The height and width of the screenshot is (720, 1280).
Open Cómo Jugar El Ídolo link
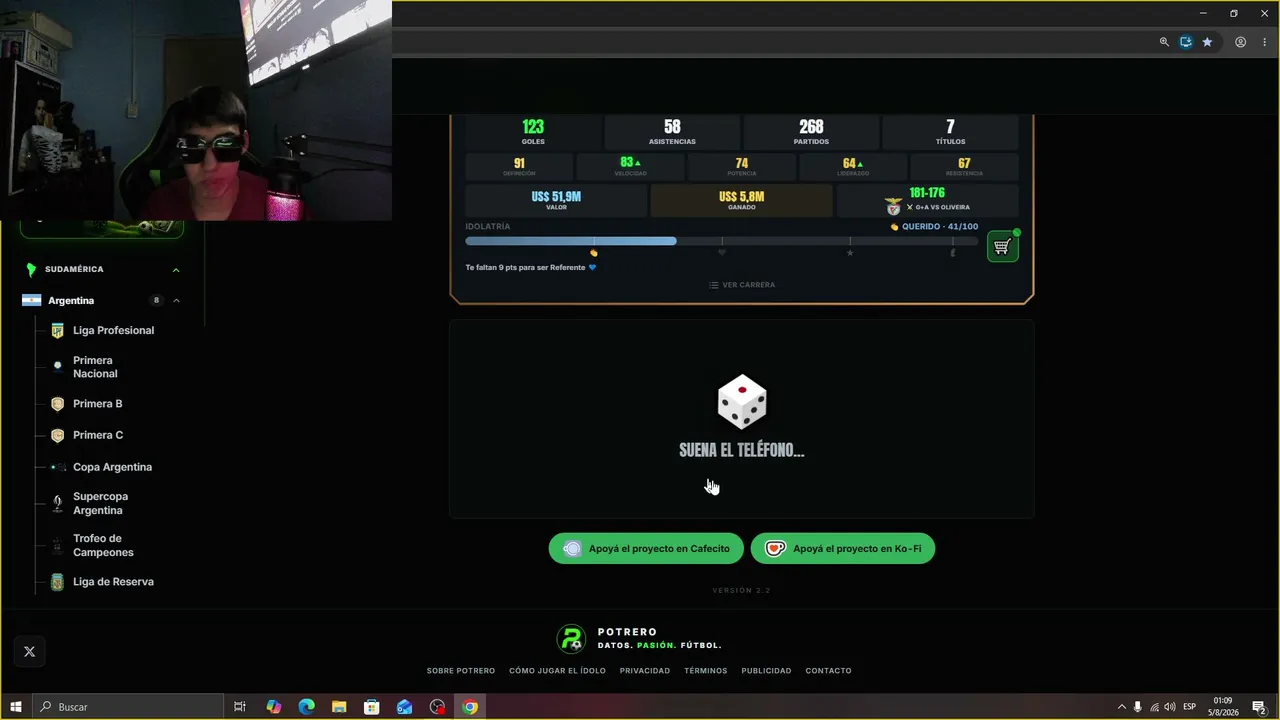click(557, 671)
